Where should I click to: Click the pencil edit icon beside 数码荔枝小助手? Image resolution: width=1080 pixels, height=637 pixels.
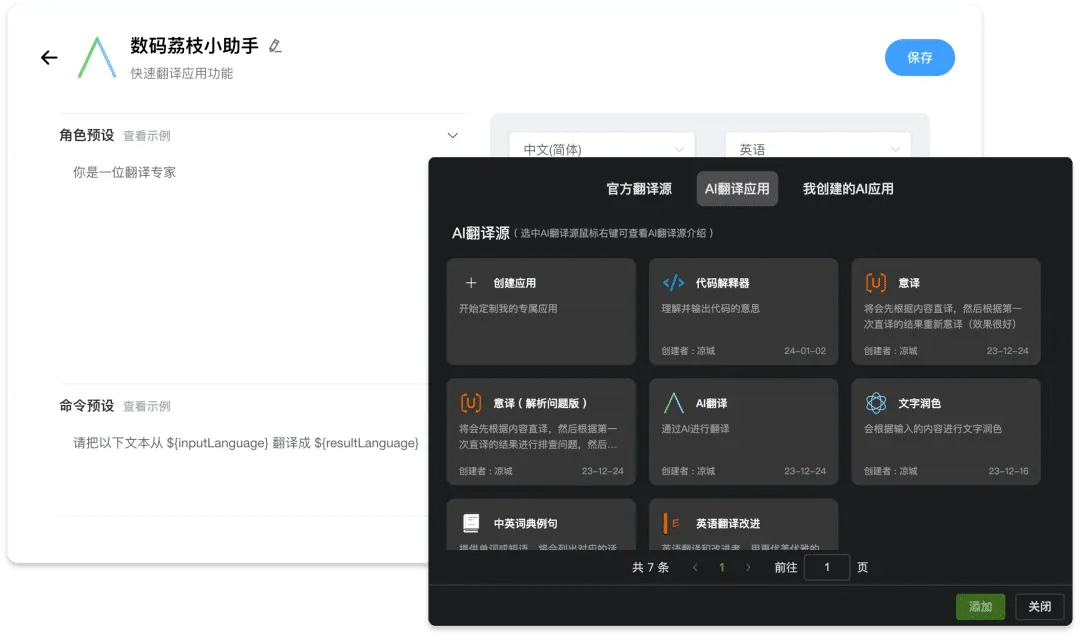(275, 46)
